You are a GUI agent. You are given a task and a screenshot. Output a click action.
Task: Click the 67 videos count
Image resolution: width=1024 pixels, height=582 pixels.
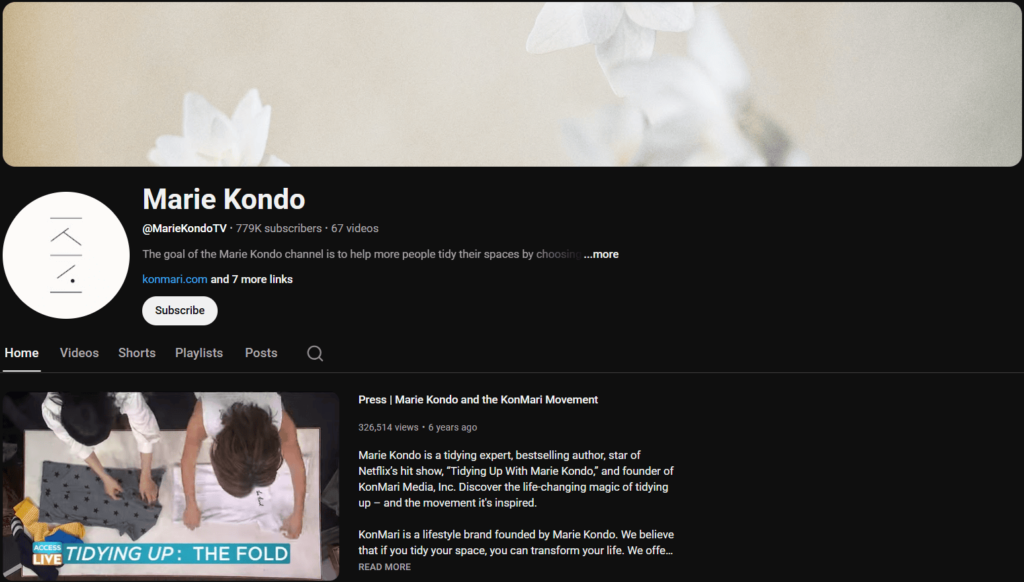click(x=355, y=229)
